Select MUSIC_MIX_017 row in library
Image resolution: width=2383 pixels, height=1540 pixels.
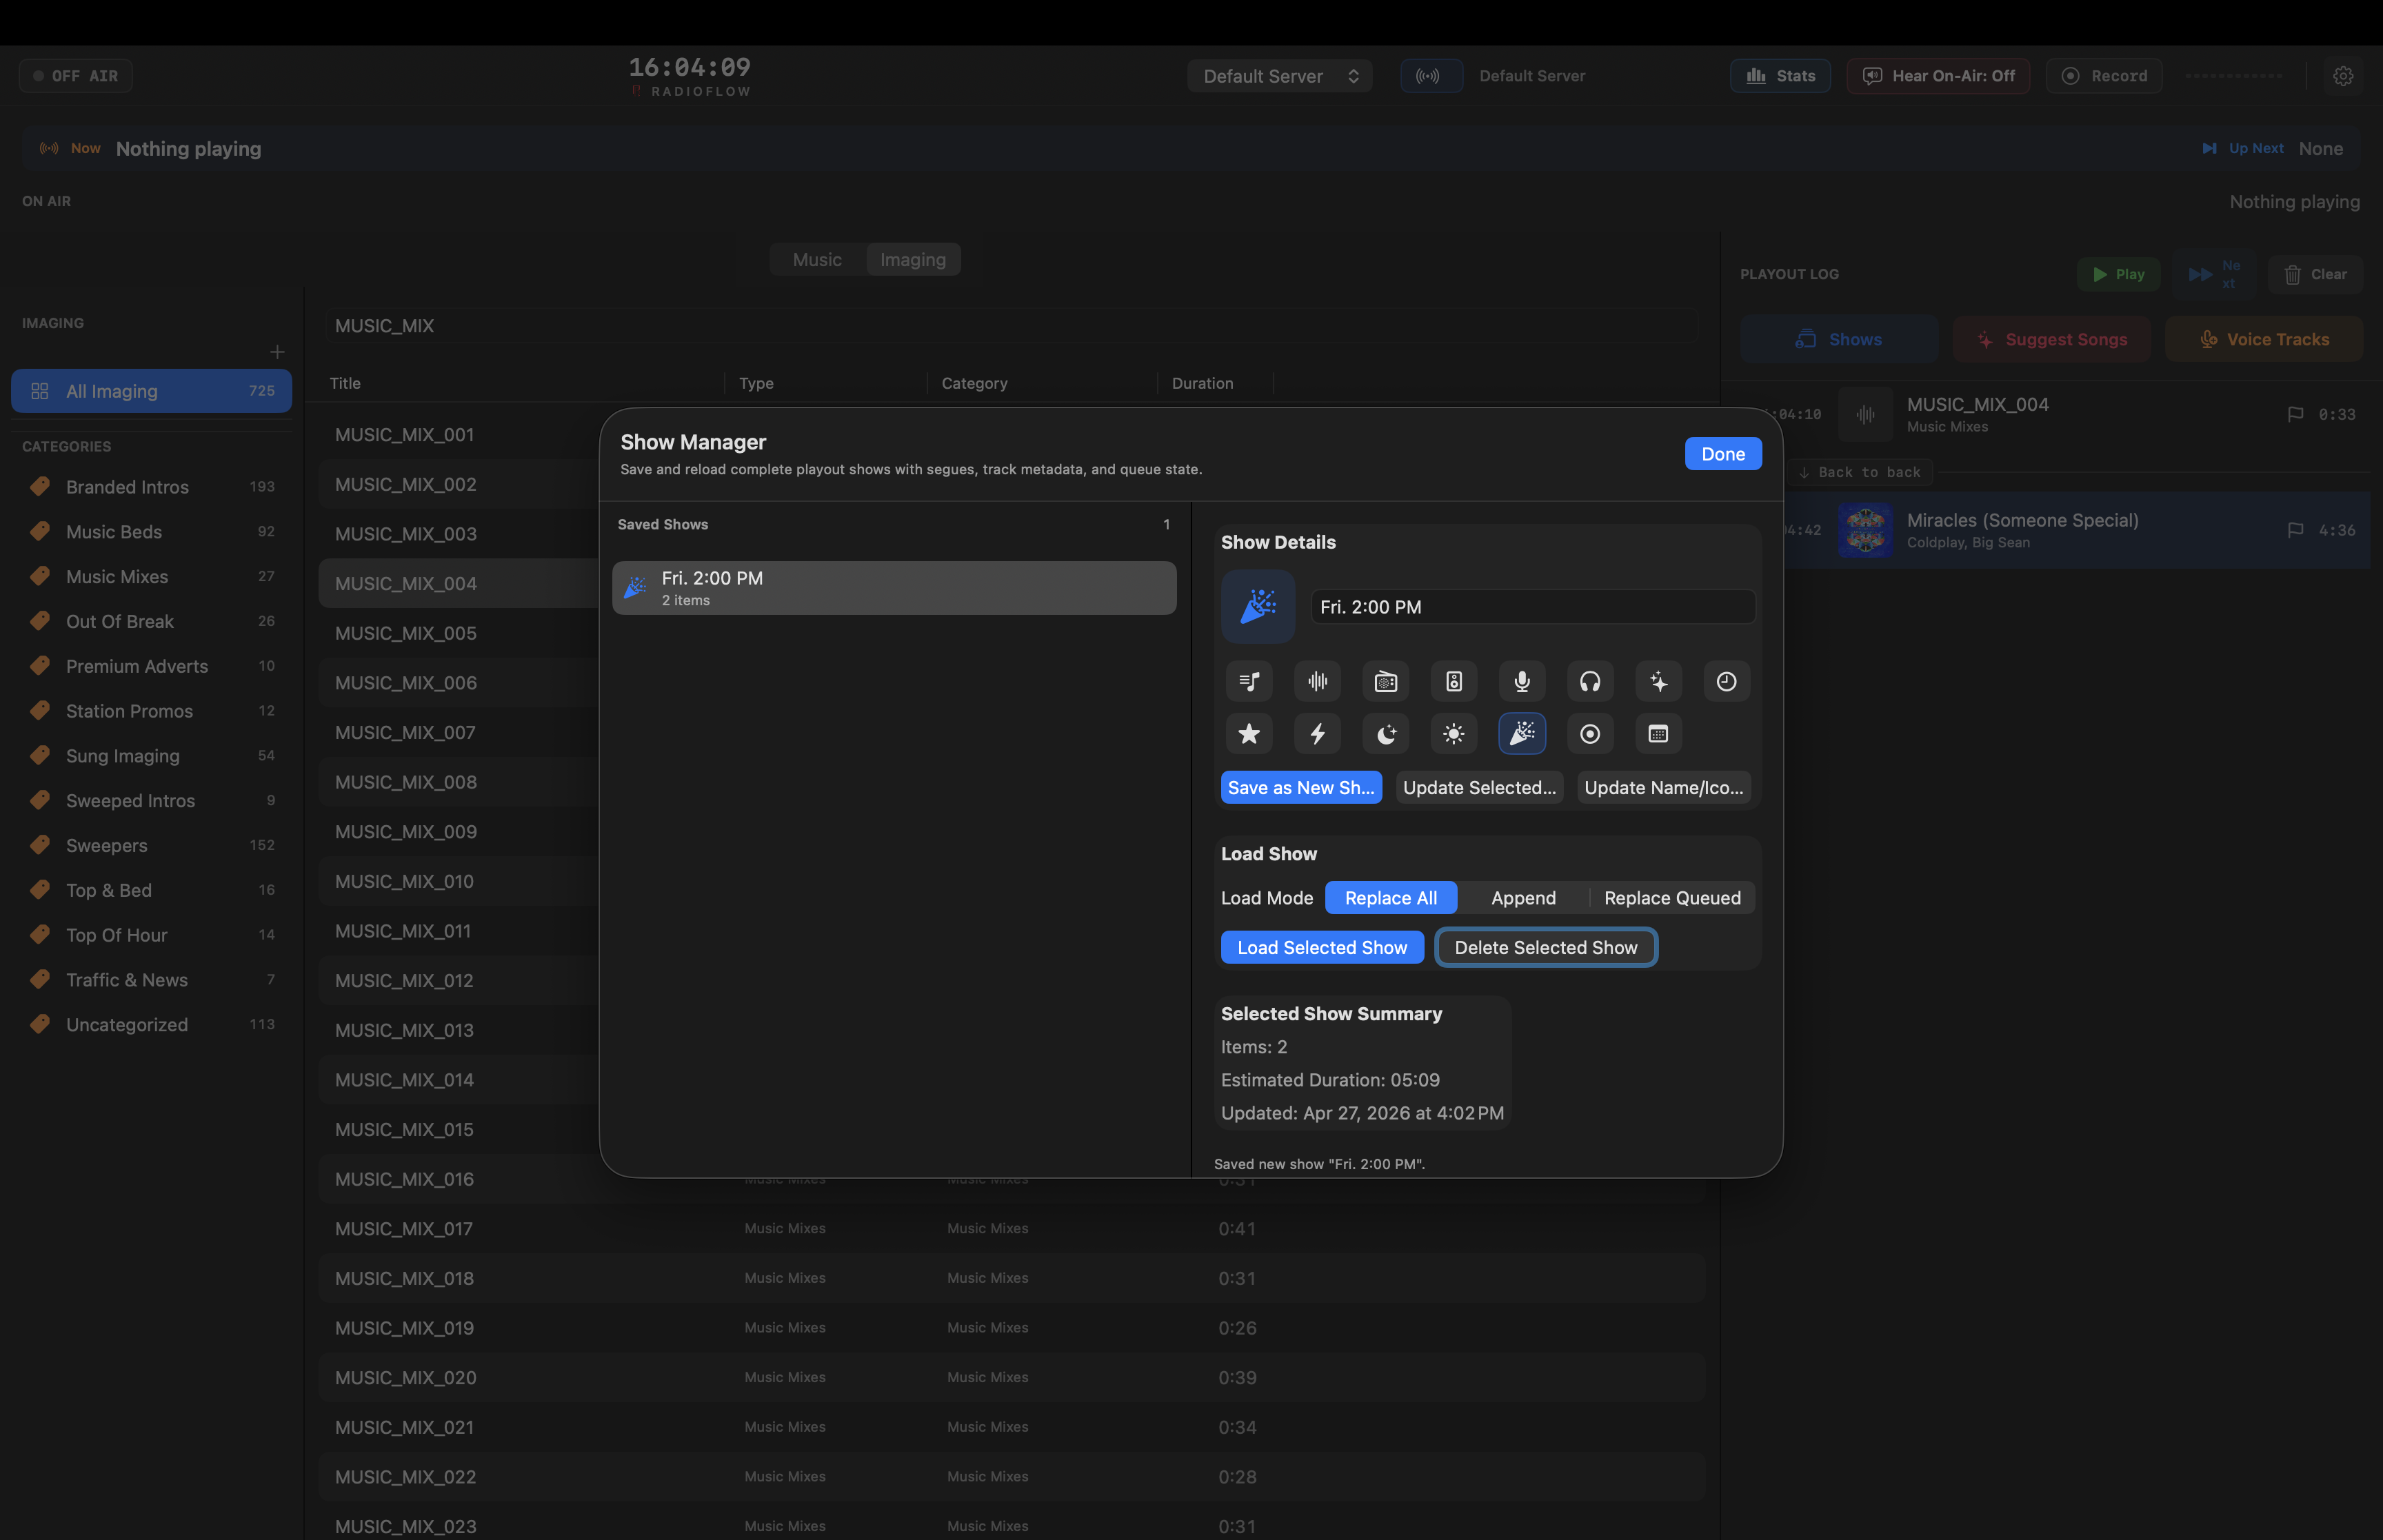tap(1012, 1229)
